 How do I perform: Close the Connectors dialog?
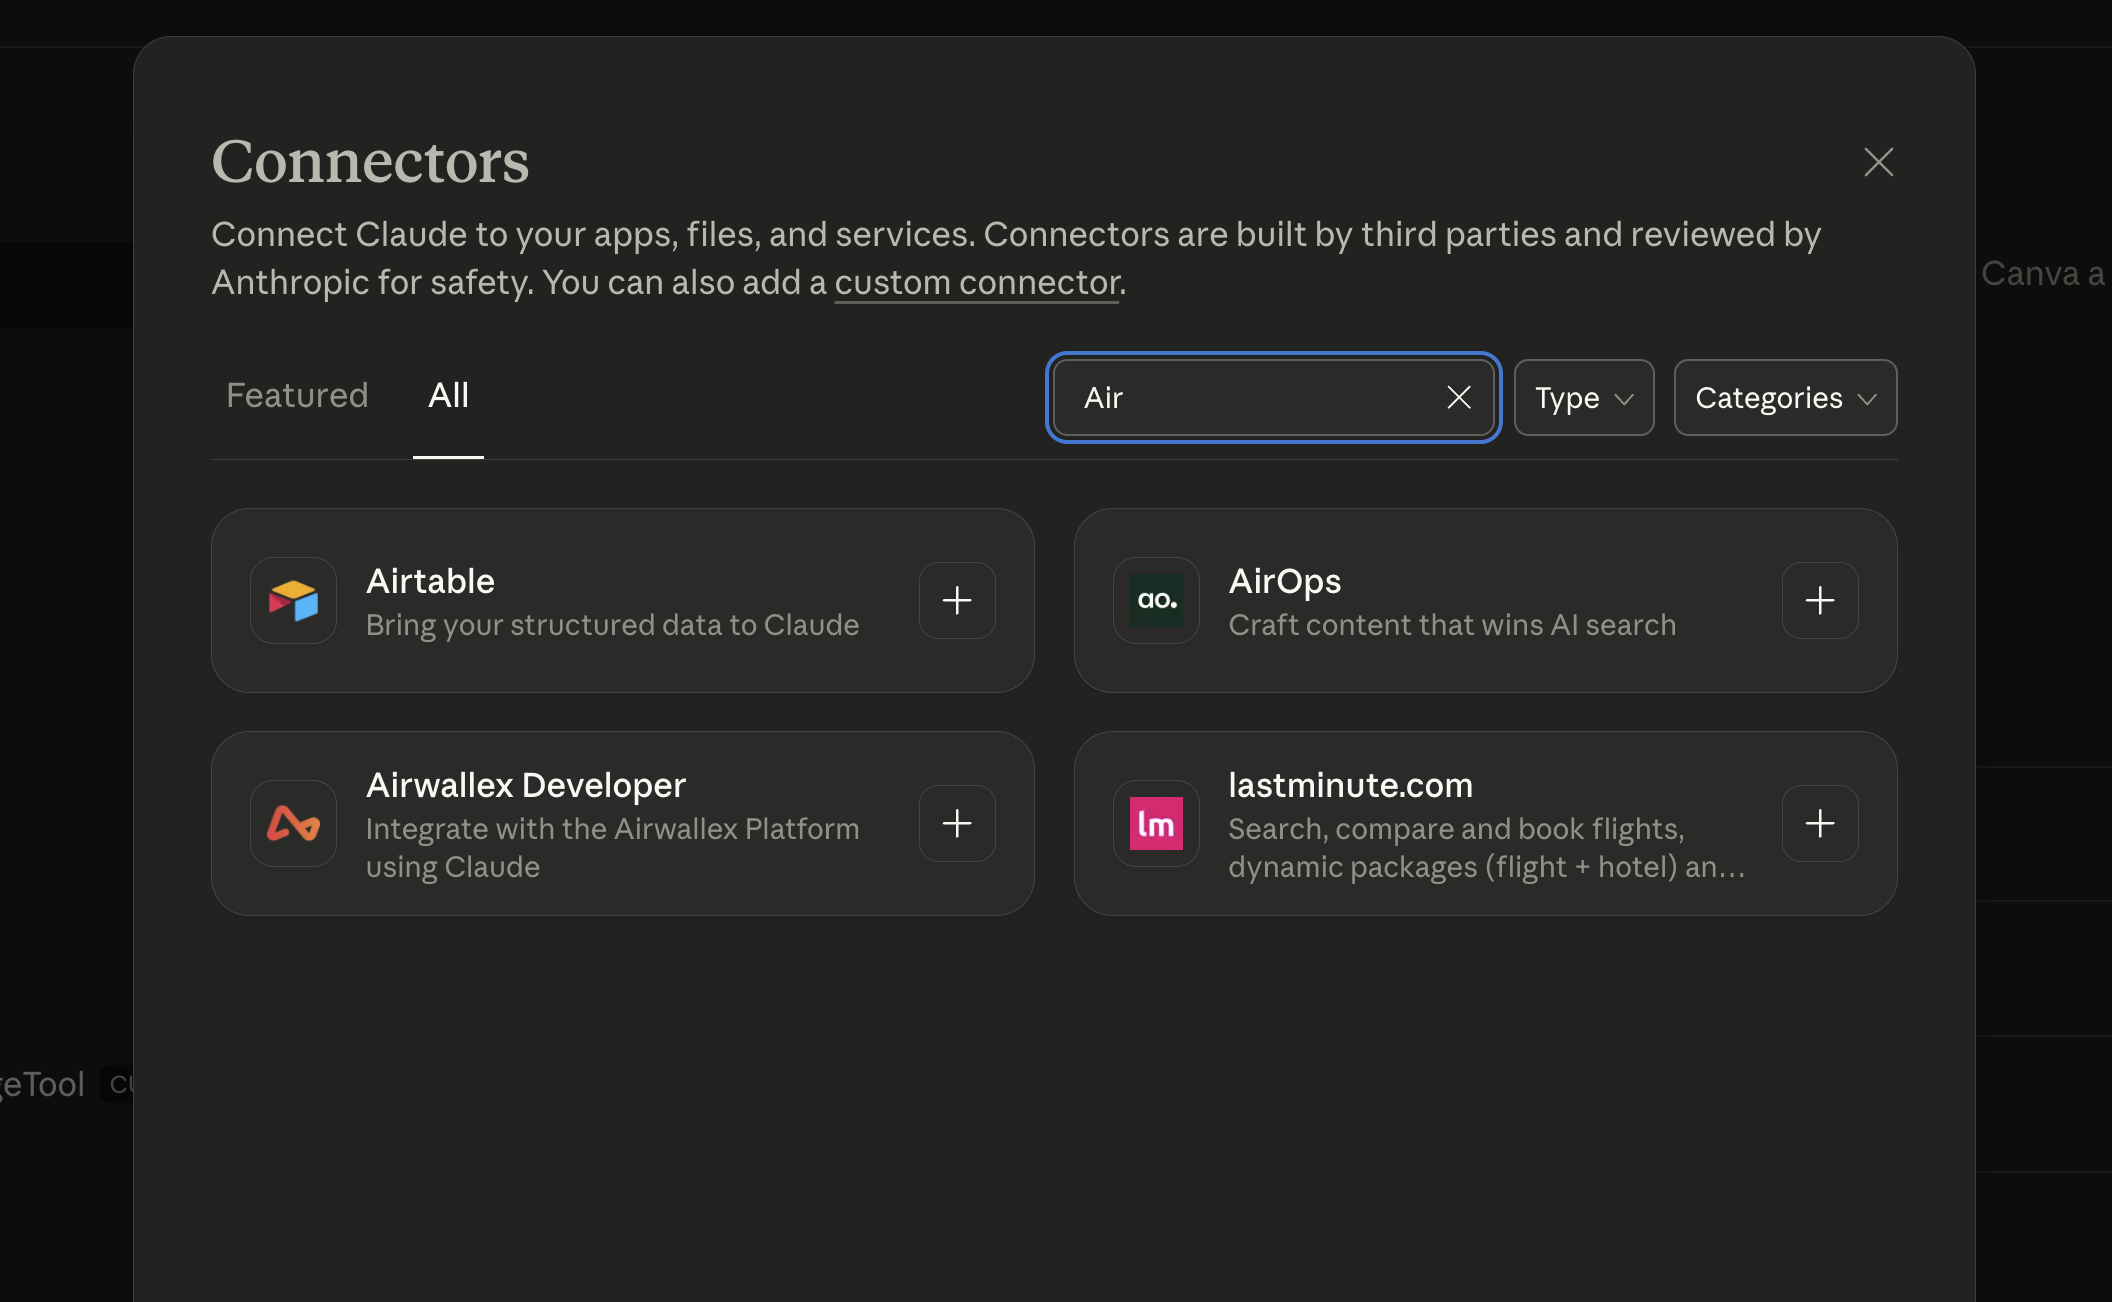1879,162
